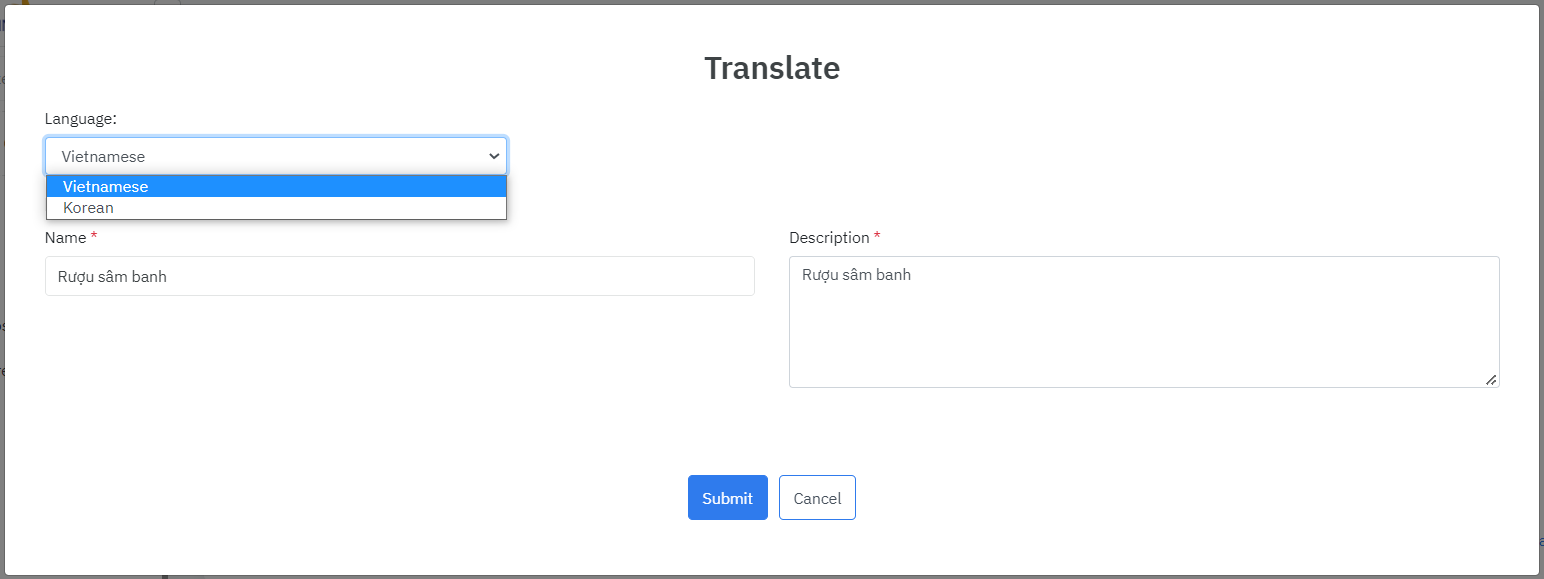Place cursor on Name text 'Rượu sâm banh'
Viewport: 1544px width, 579px height.
tap(112, 277)
